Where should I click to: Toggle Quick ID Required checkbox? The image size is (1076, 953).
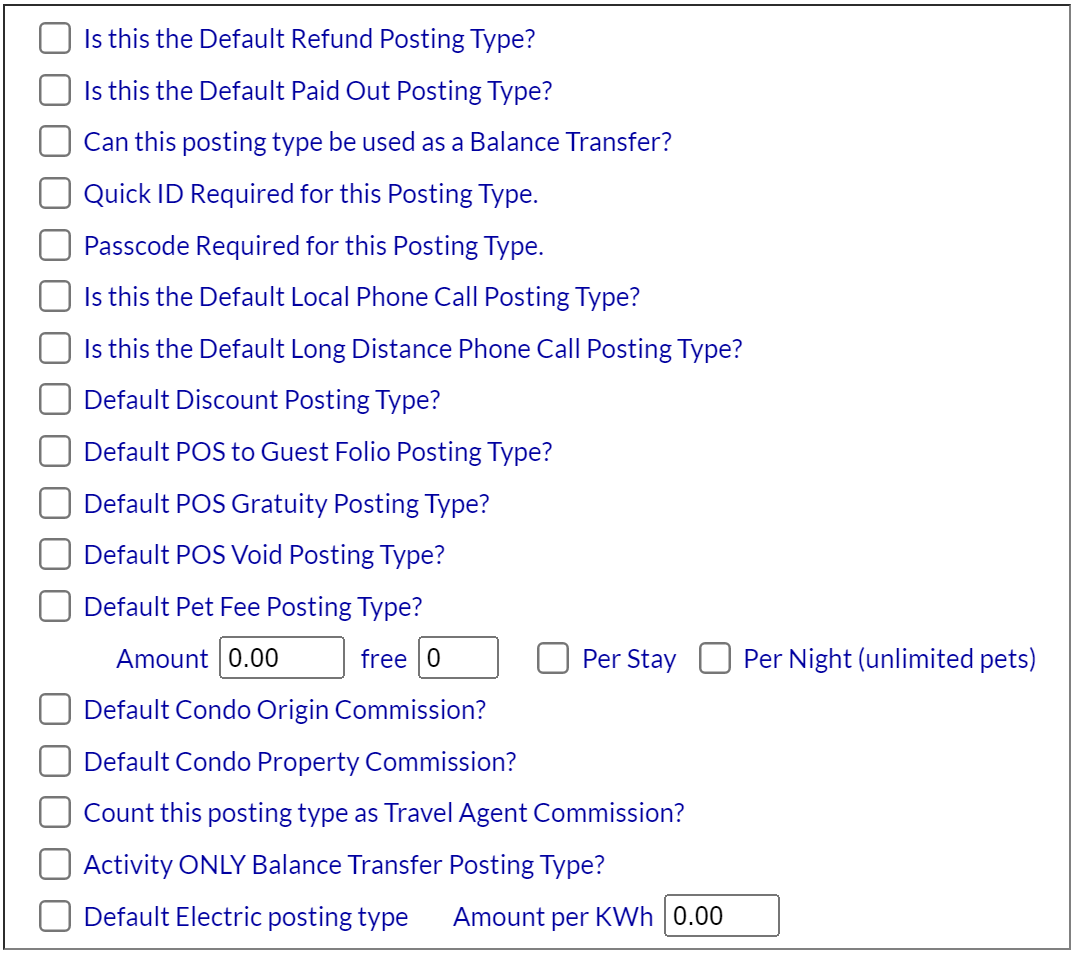pos(55,193)
